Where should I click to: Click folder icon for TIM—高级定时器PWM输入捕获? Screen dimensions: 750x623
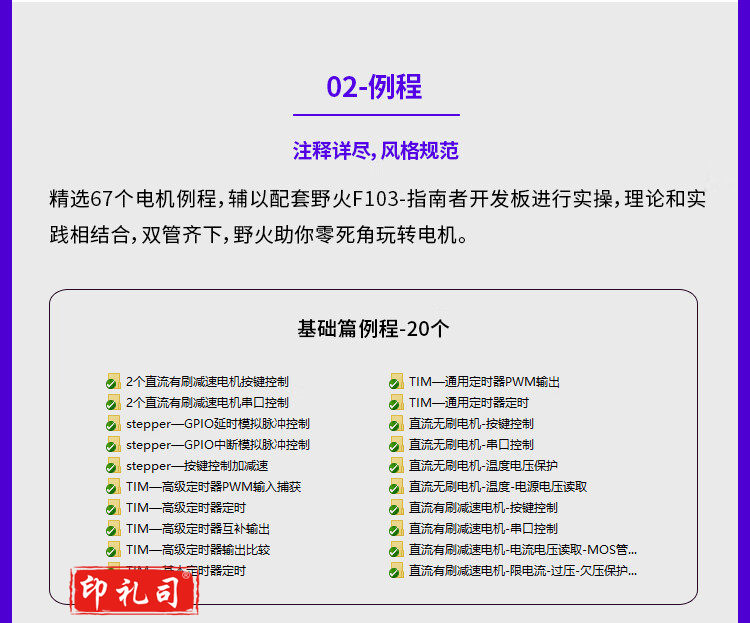(x=114, y=487)
